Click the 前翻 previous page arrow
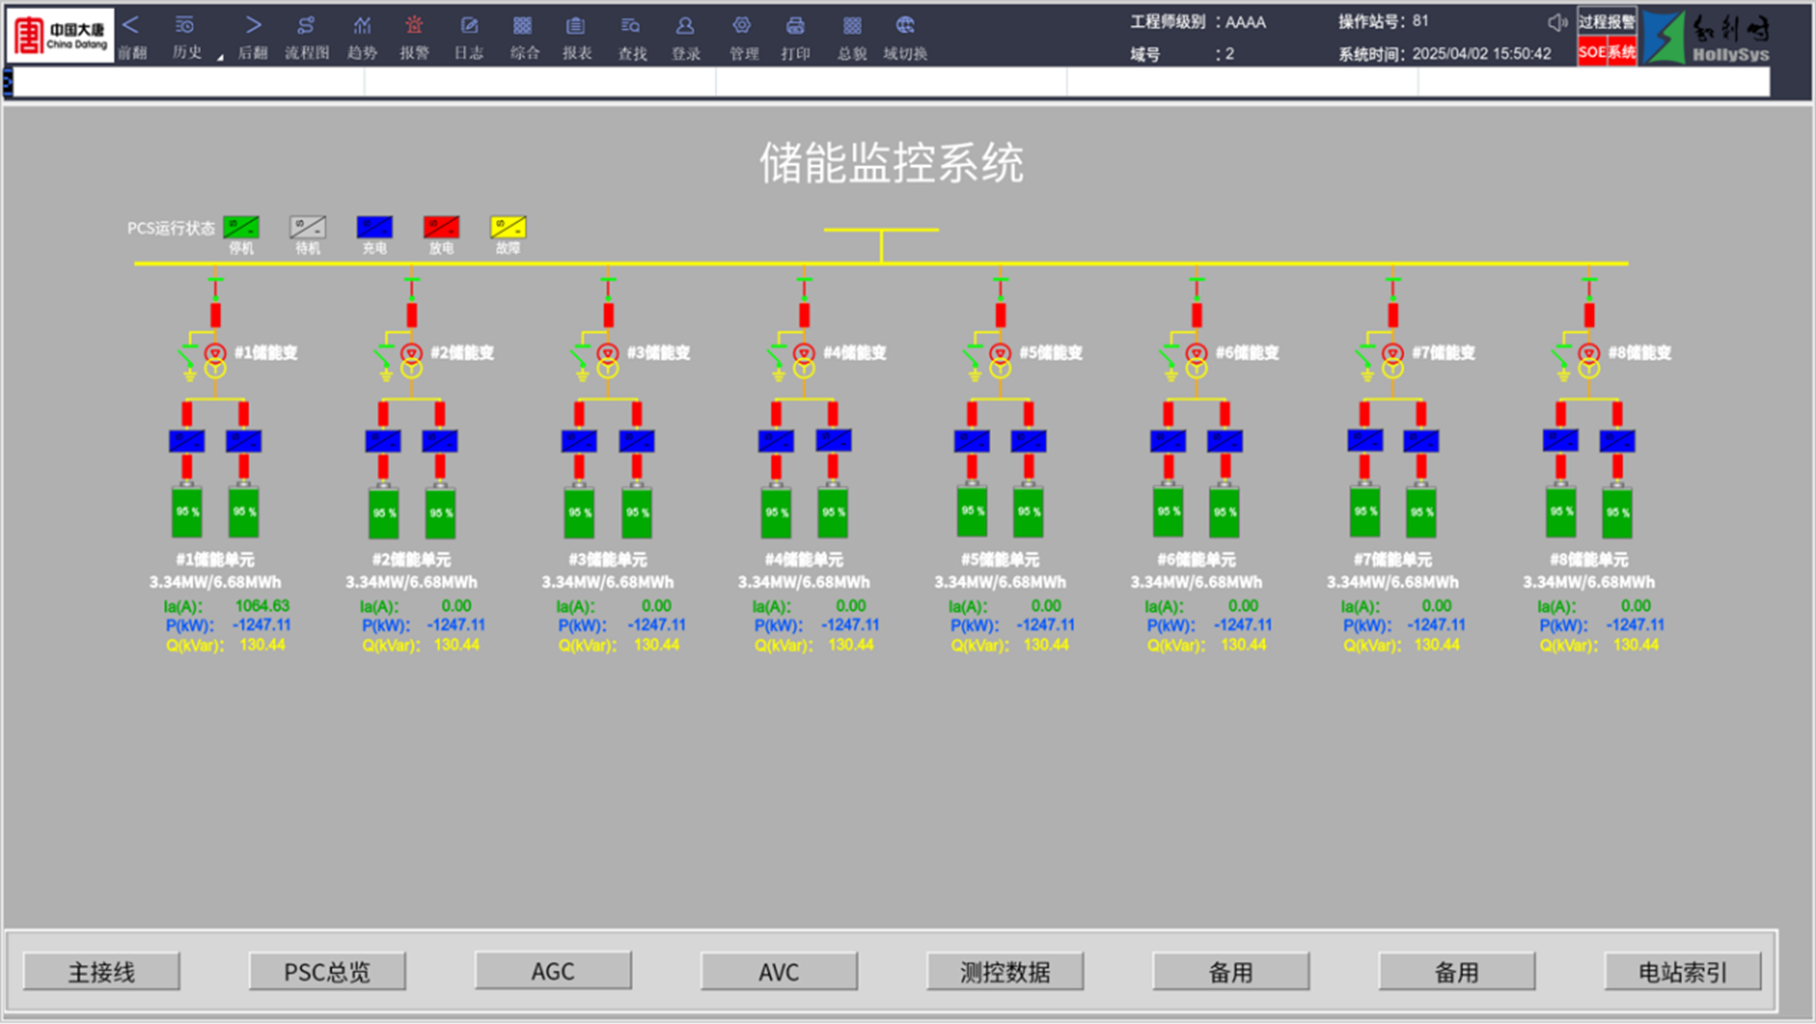Screen dimensions: 1816x1024 tap(131, 26)
